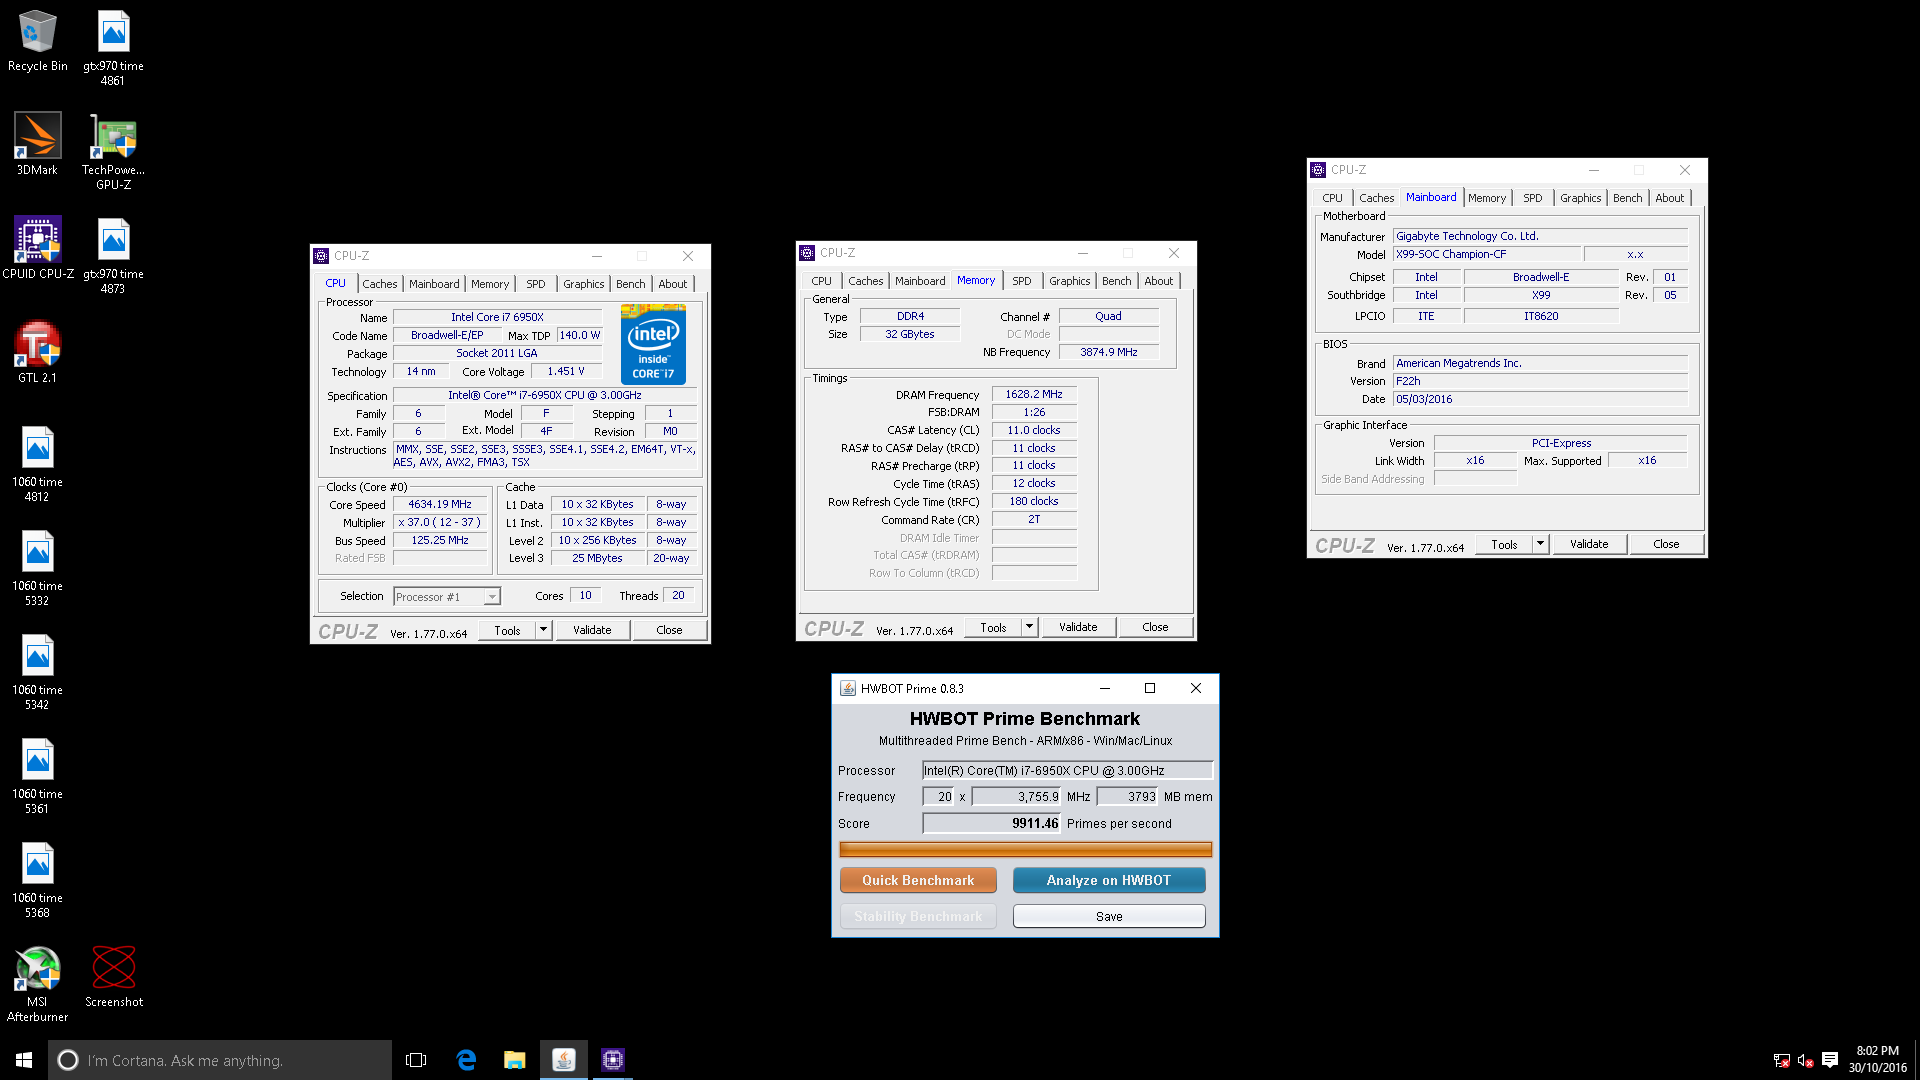Select Memory tab in the Mainboard window

pos(1487,198)
